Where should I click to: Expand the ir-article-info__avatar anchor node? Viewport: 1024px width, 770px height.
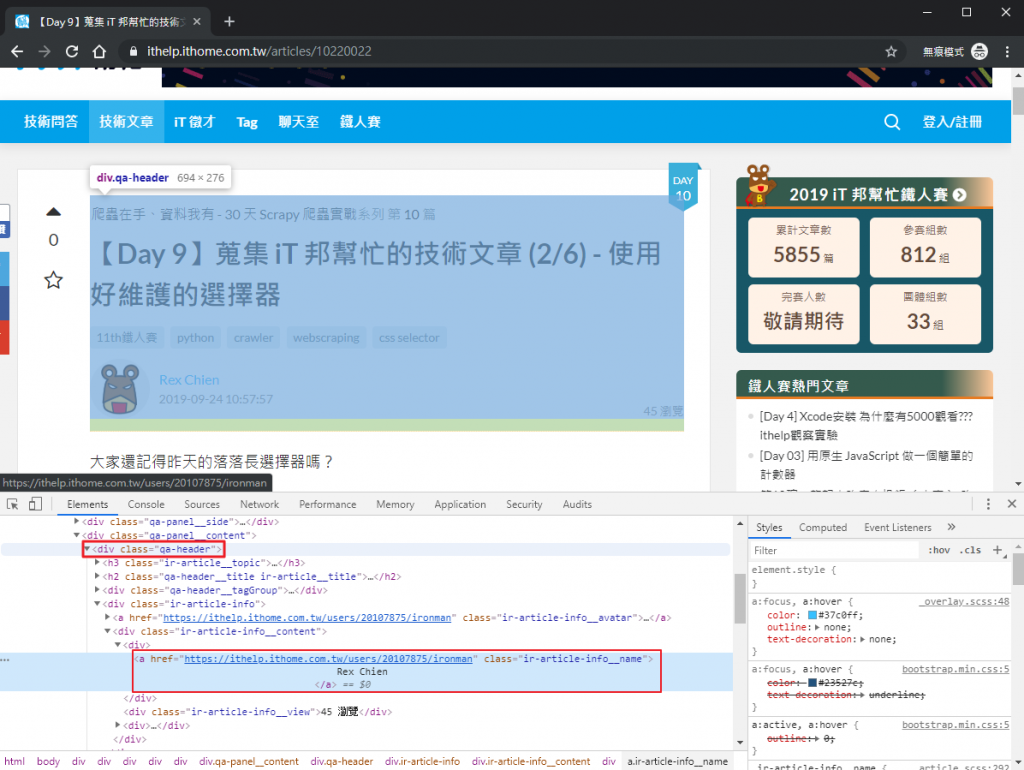coord(108,617)
